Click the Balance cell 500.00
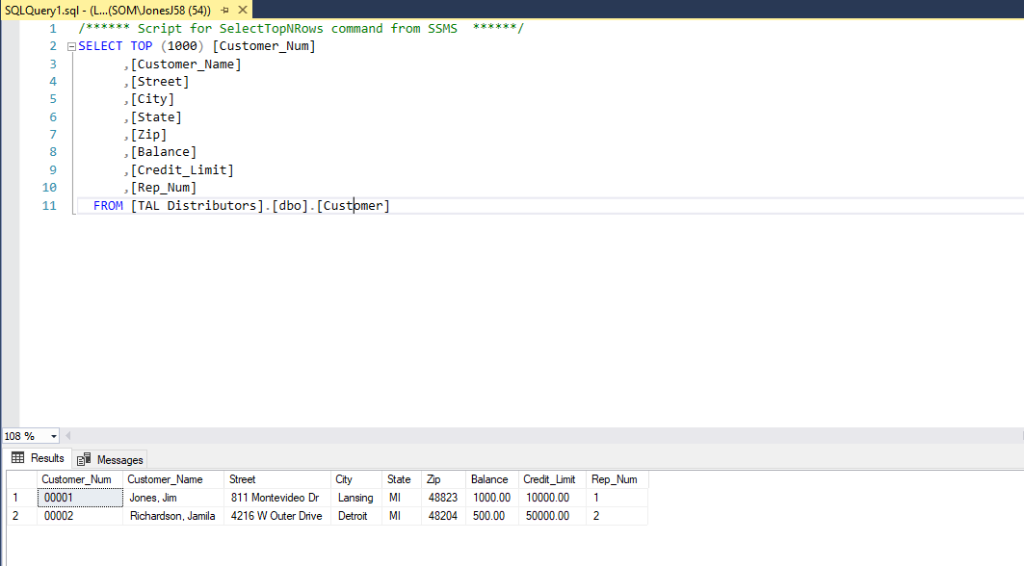 tap(492, 516)
